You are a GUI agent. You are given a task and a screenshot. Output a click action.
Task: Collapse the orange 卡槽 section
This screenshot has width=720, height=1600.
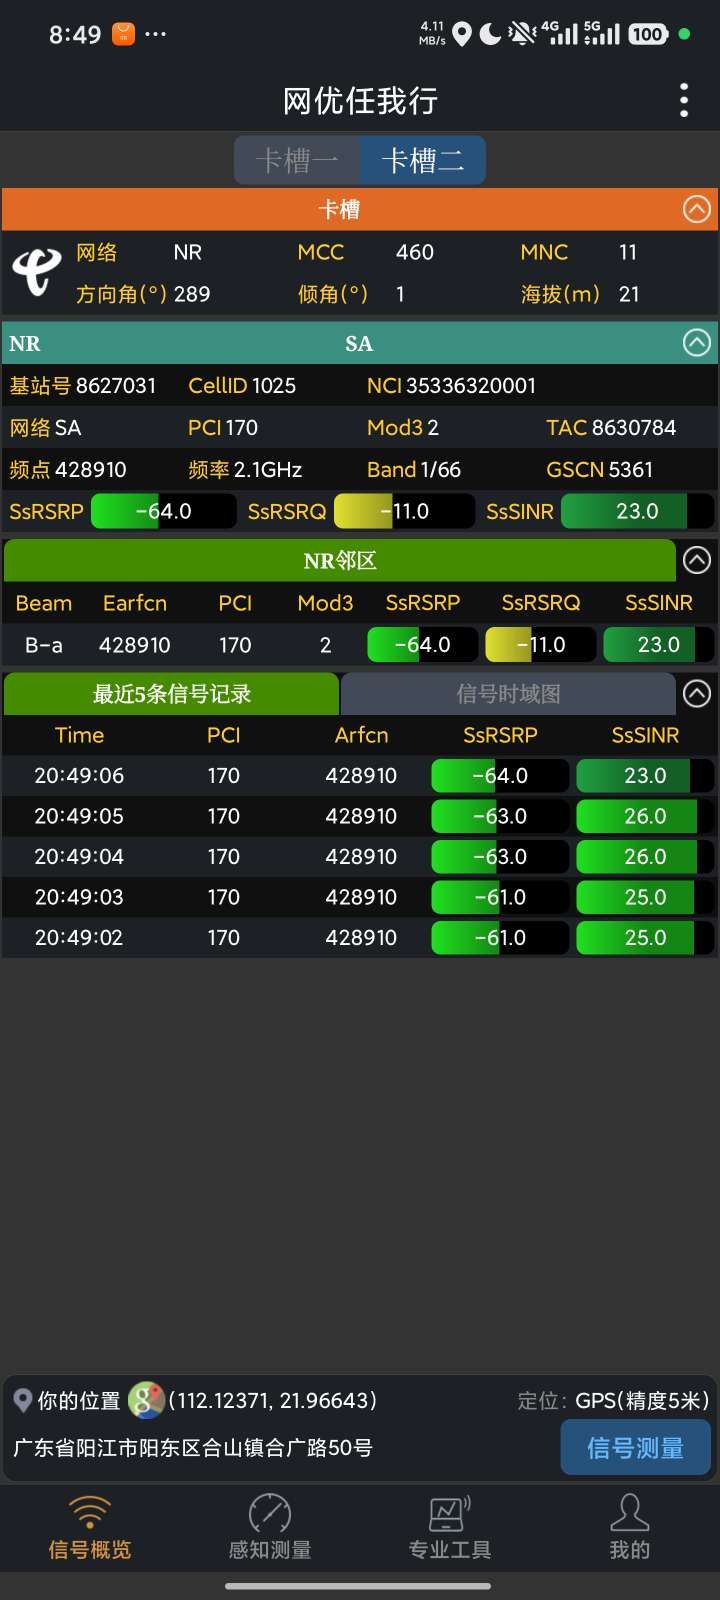click(x=696, y=209)
